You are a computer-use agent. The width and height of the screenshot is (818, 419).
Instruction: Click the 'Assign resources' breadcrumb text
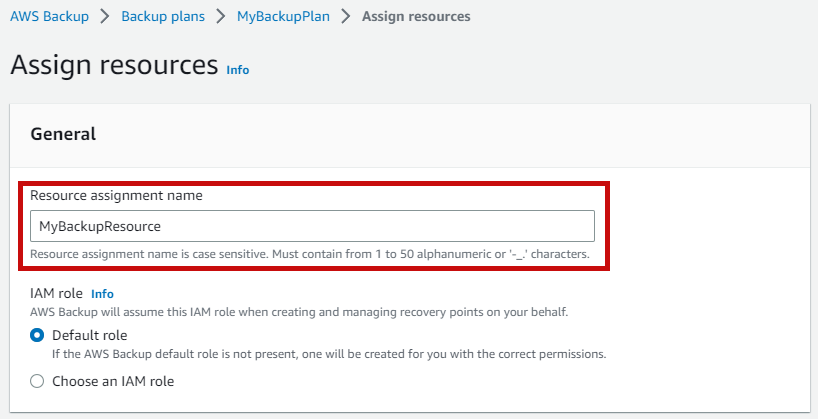point(416,16)
